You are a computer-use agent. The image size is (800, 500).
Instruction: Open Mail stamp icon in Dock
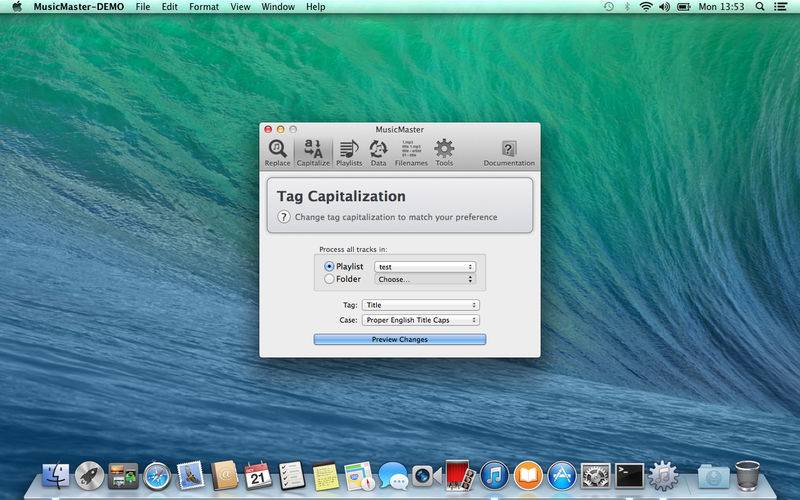click(x=190, y=476)
